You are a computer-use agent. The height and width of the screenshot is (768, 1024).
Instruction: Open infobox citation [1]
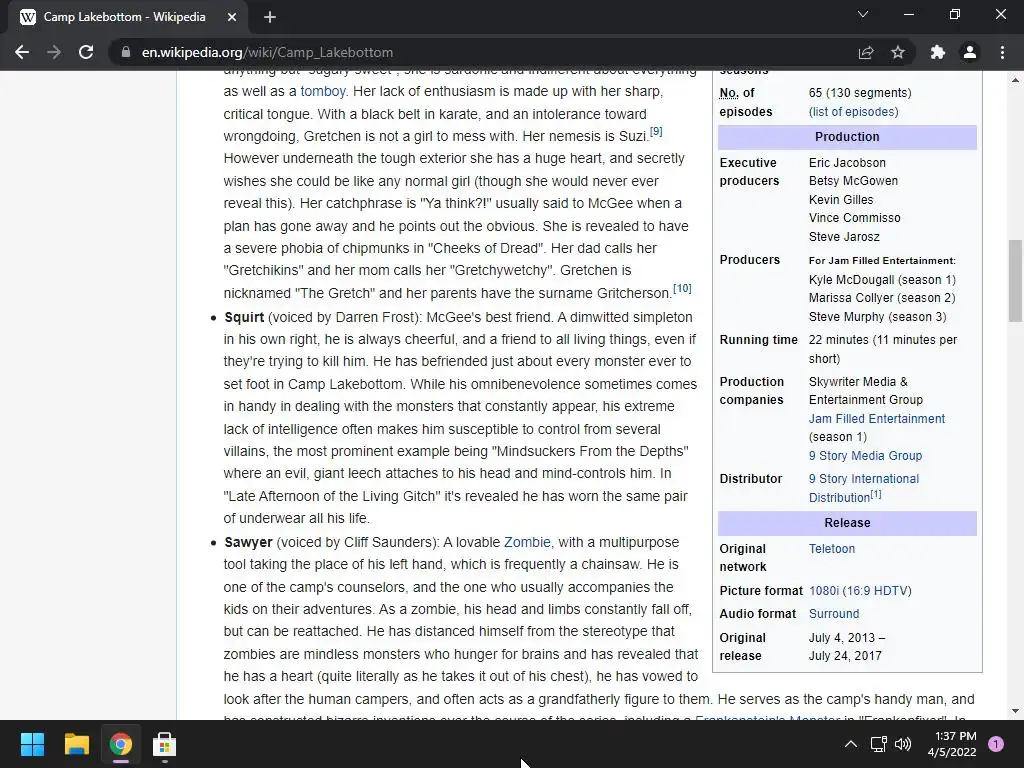click(x=876, y=494)
